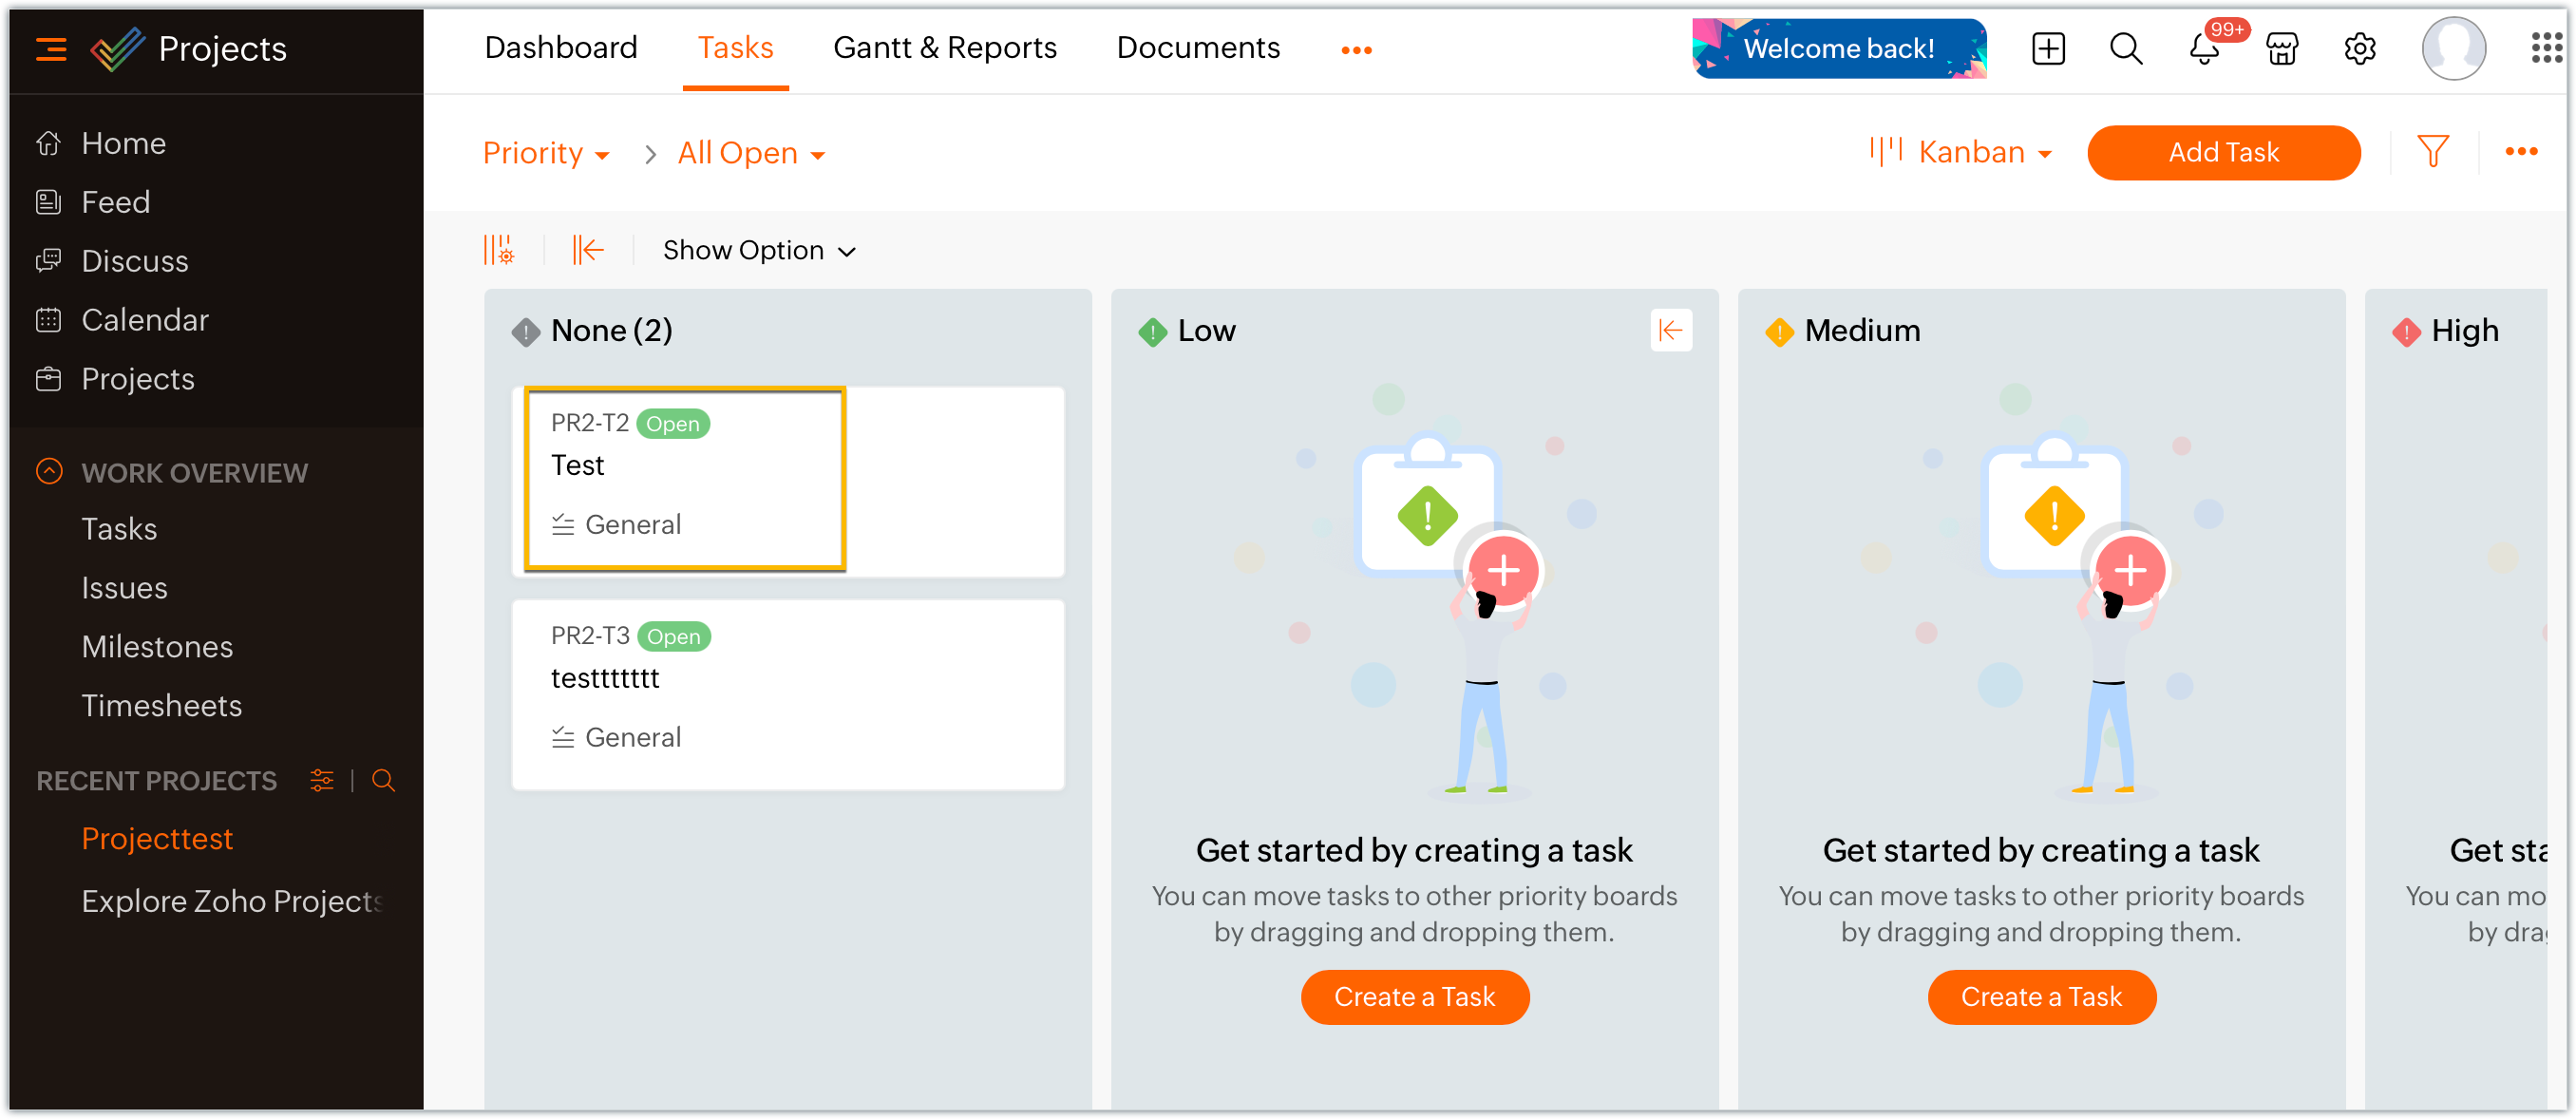
Task: Go to Home in the sidebar
Action: (123, 143)
